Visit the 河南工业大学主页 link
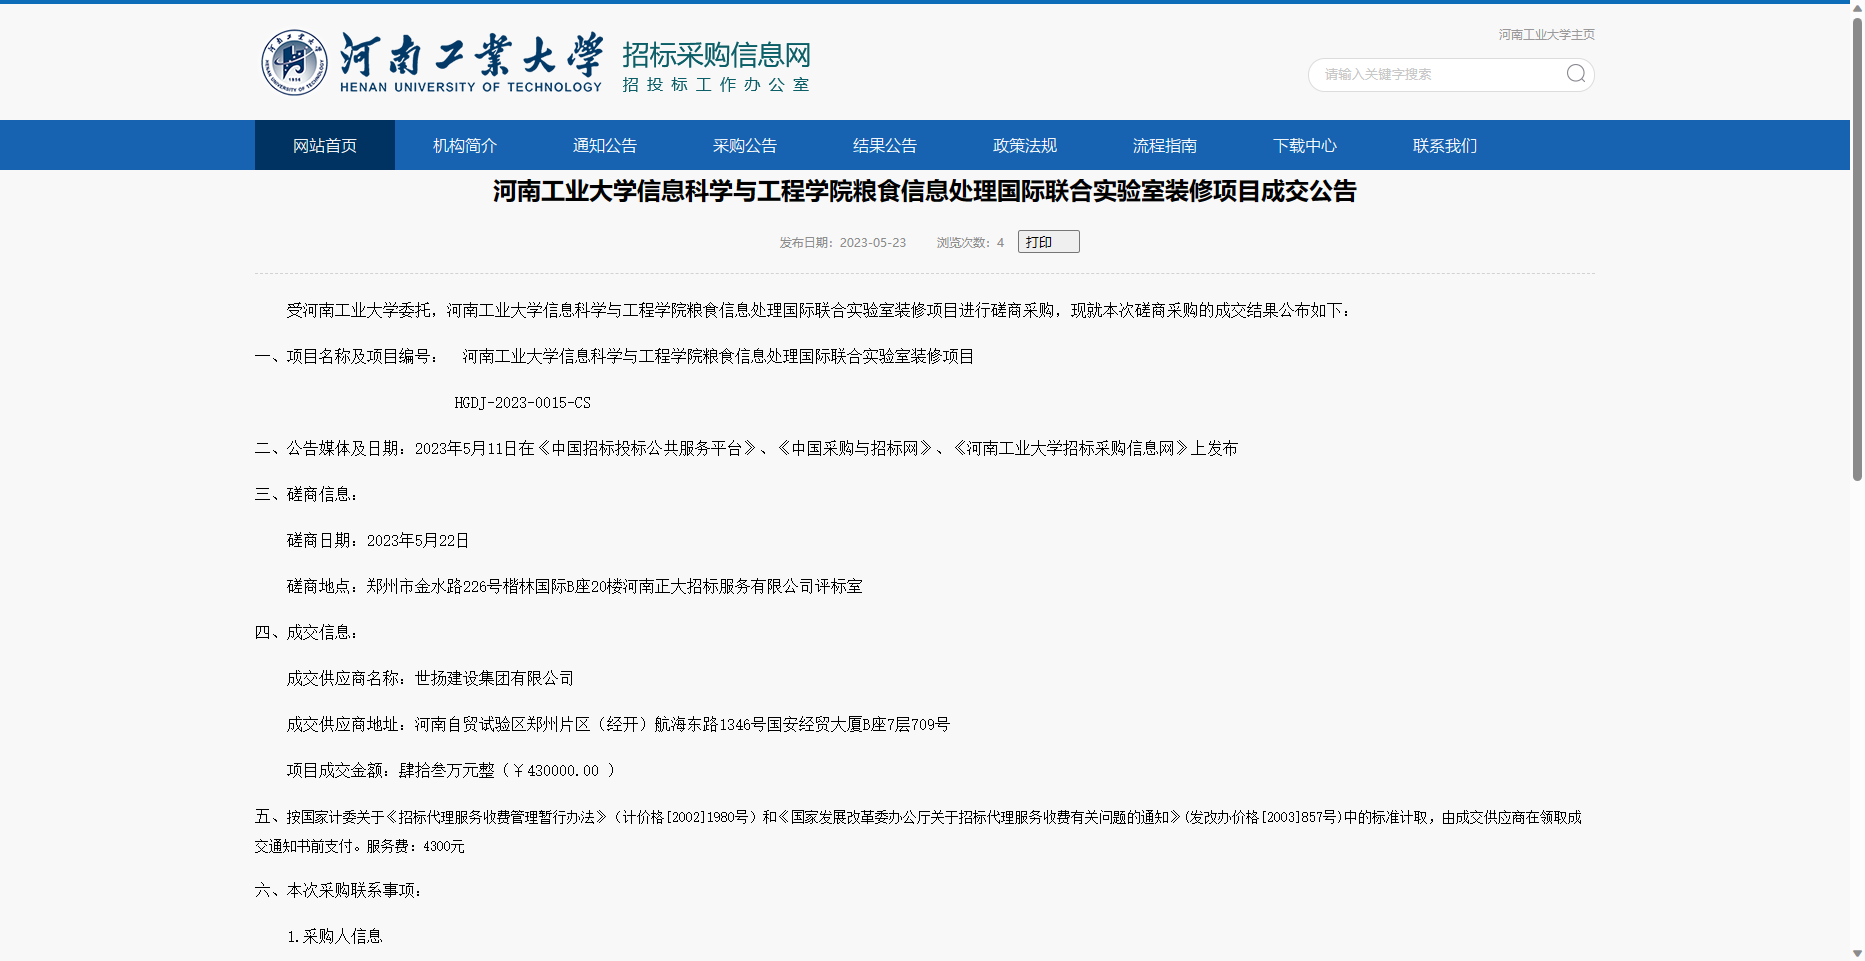Viewport: 1865px width, 961px height. [x=1545, y=34]
